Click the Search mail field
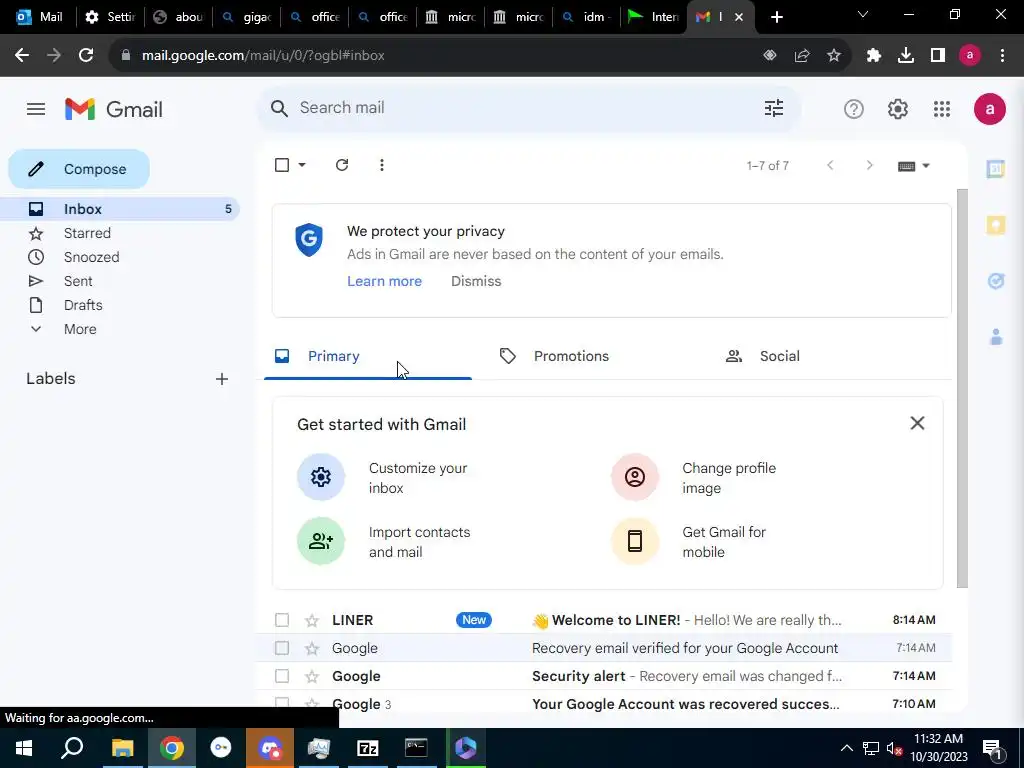 (x=528, y=108)
